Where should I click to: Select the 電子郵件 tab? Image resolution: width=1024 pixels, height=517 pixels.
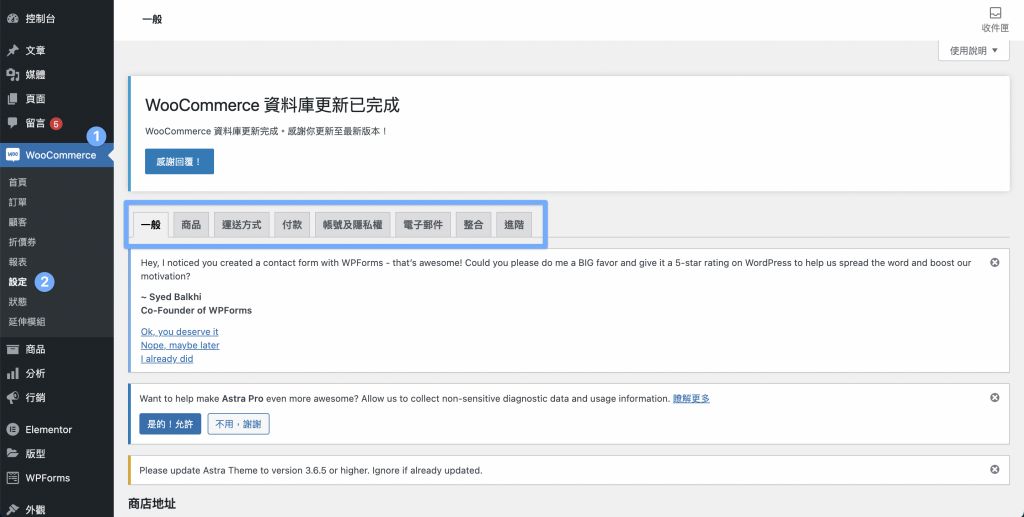tap(423, 225)
